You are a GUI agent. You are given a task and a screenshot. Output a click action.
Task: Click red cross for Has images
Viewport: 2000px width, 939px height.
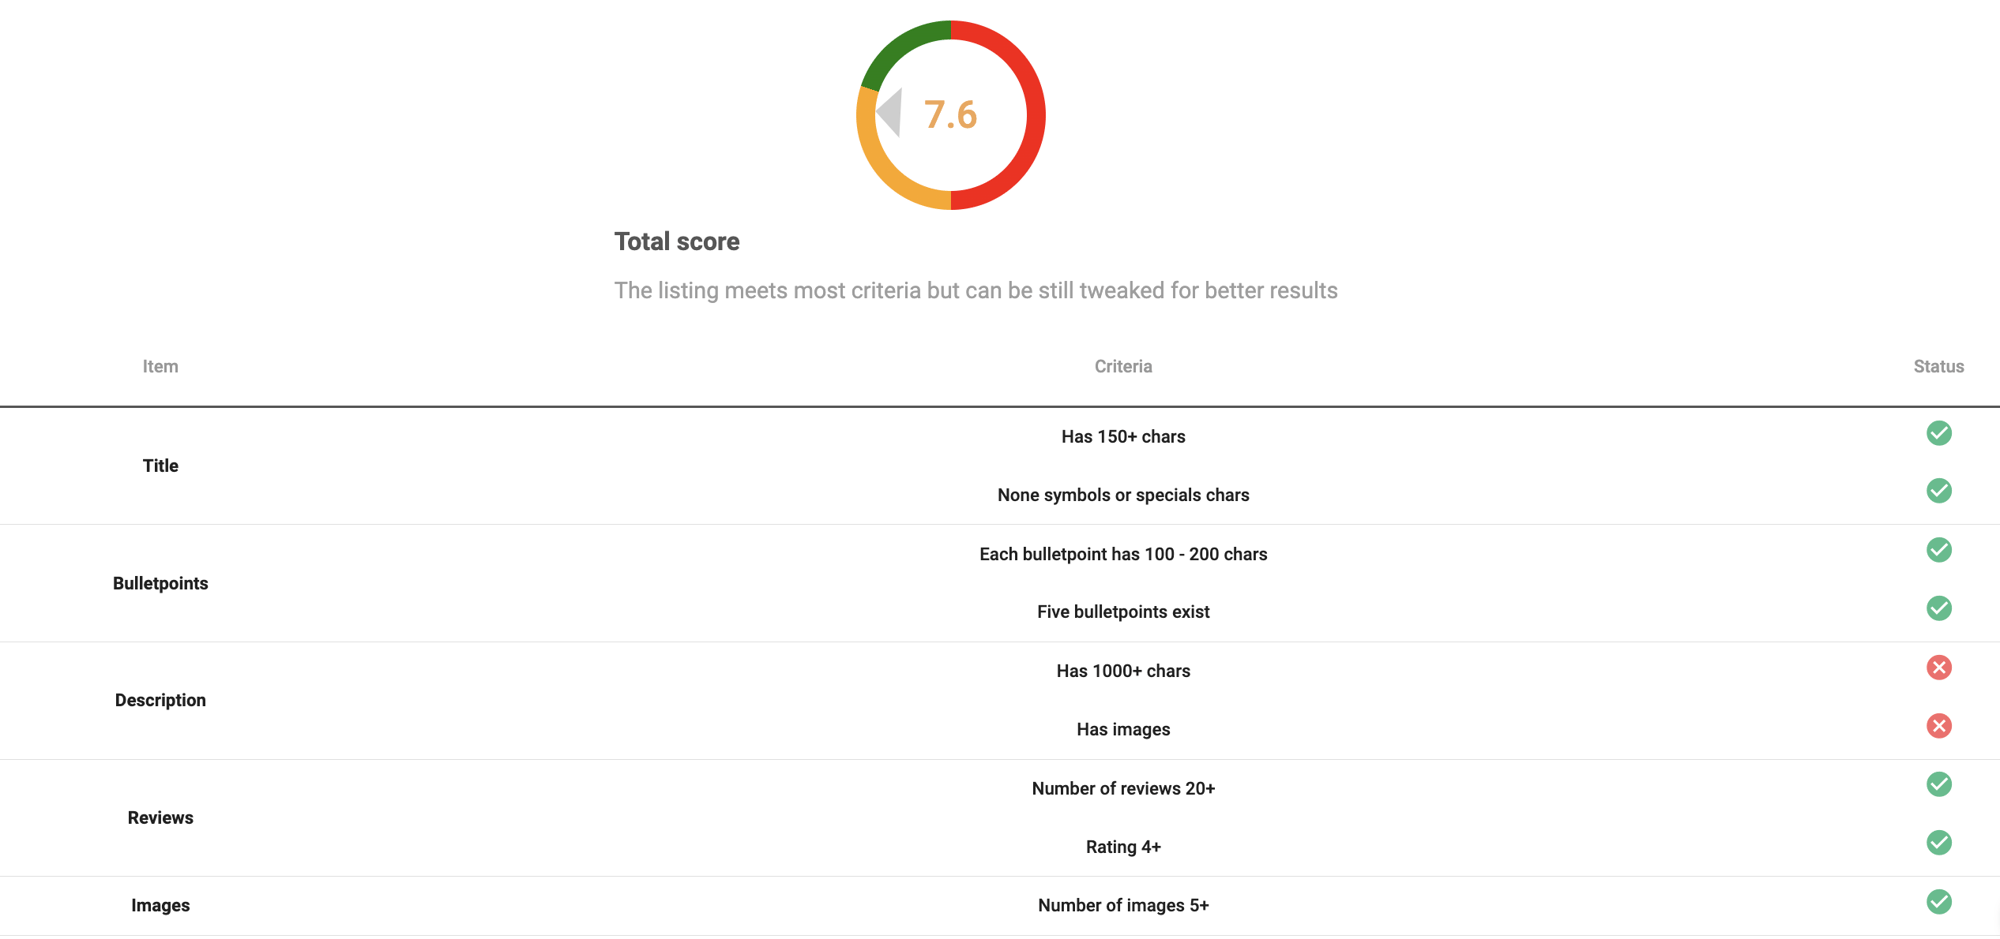(1938, 726)
